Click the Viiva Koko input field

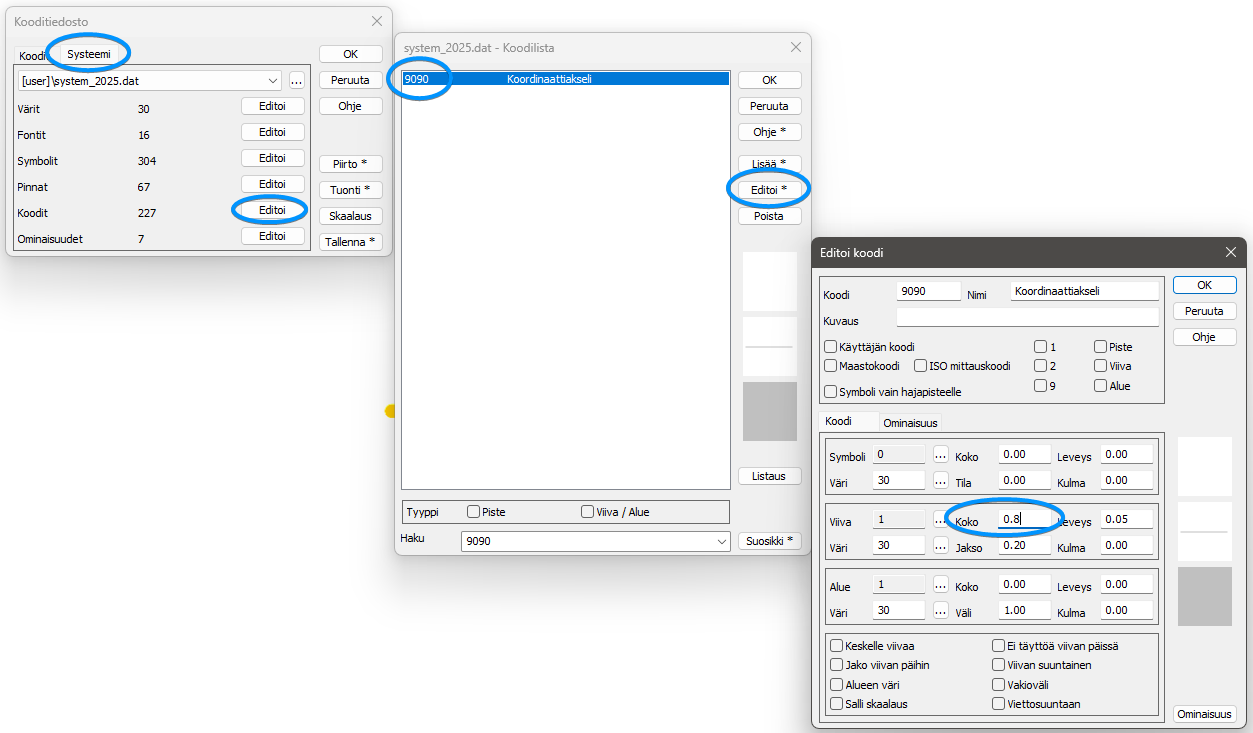point(1024,520)
